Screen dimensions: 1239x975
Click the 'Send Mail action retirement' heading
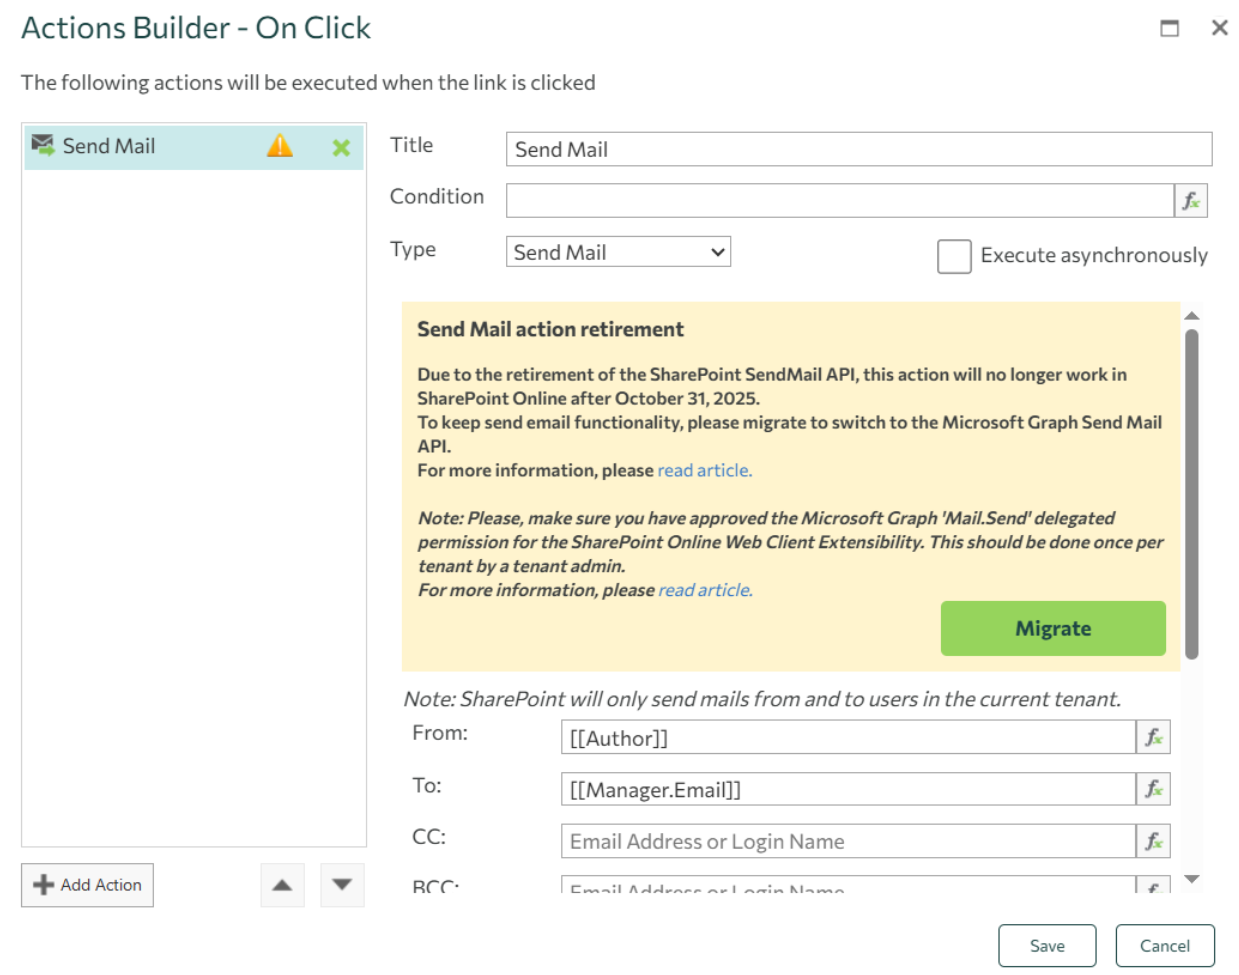(550, 329)
